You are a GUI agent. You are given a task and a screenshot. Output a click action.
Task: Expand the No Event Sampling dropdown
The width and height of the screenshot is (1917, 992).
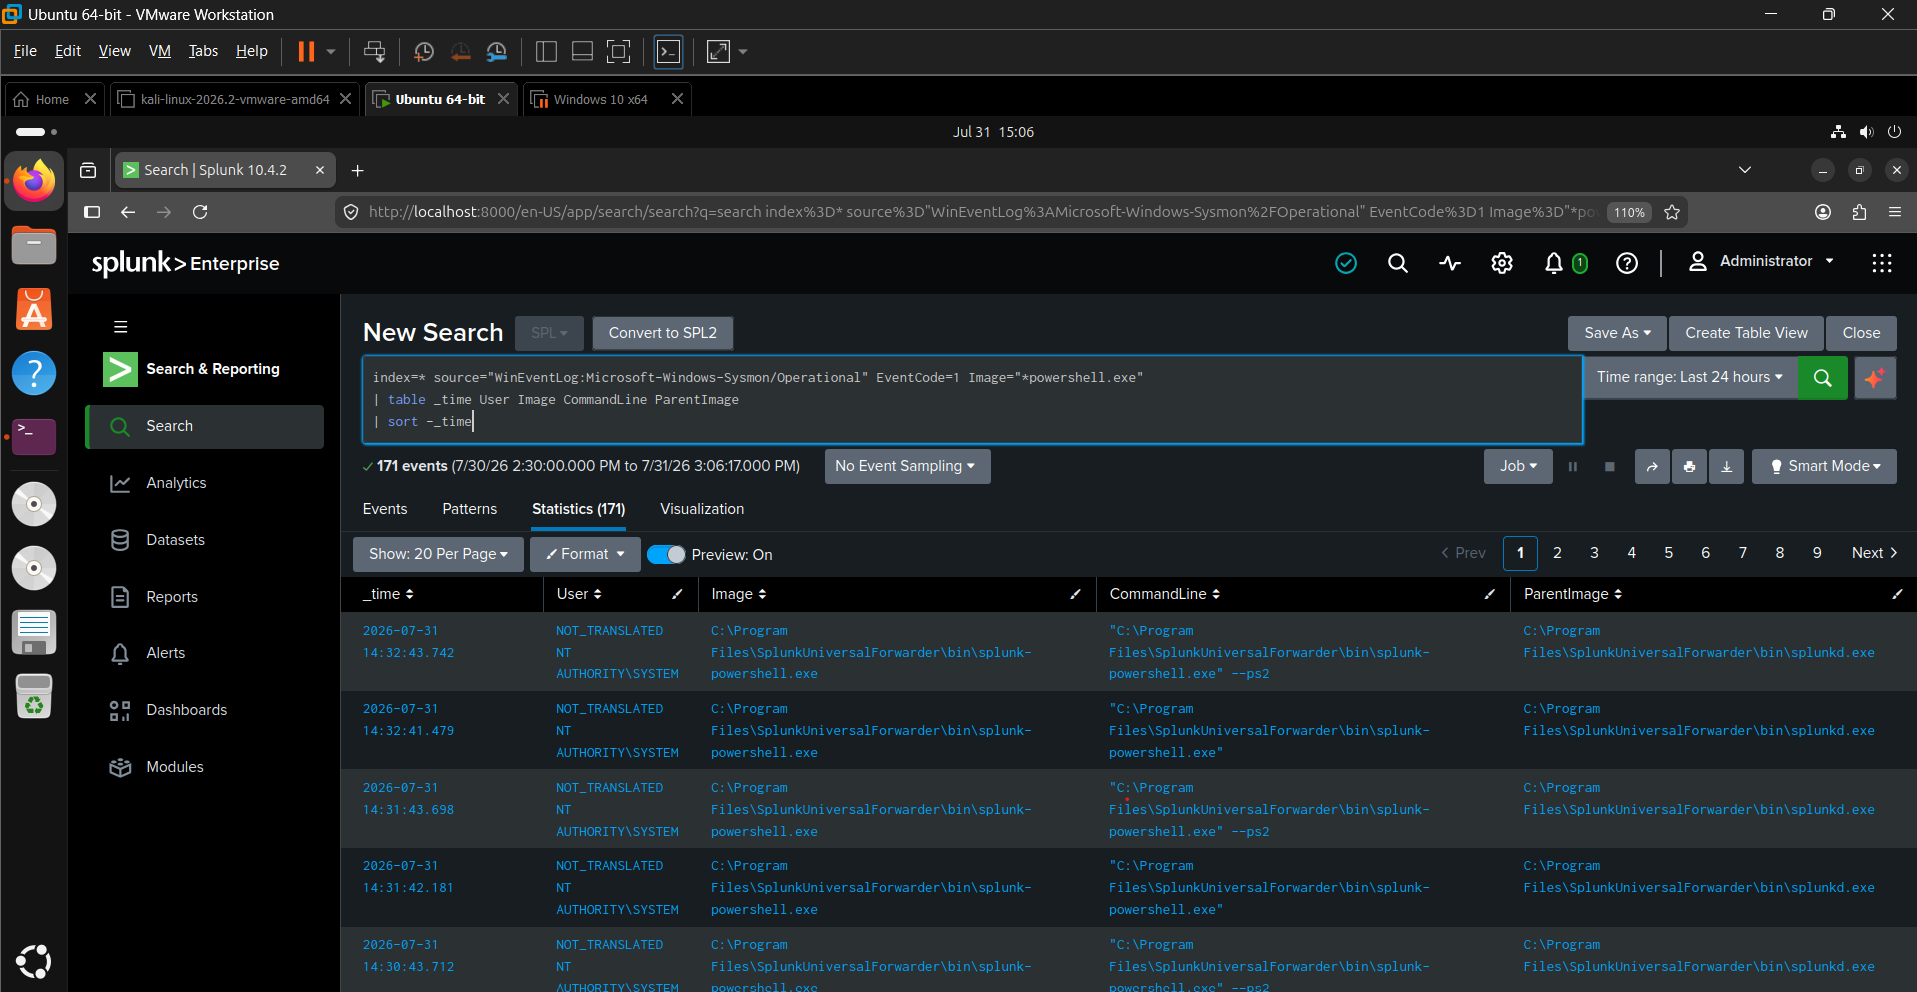(907, 466)
